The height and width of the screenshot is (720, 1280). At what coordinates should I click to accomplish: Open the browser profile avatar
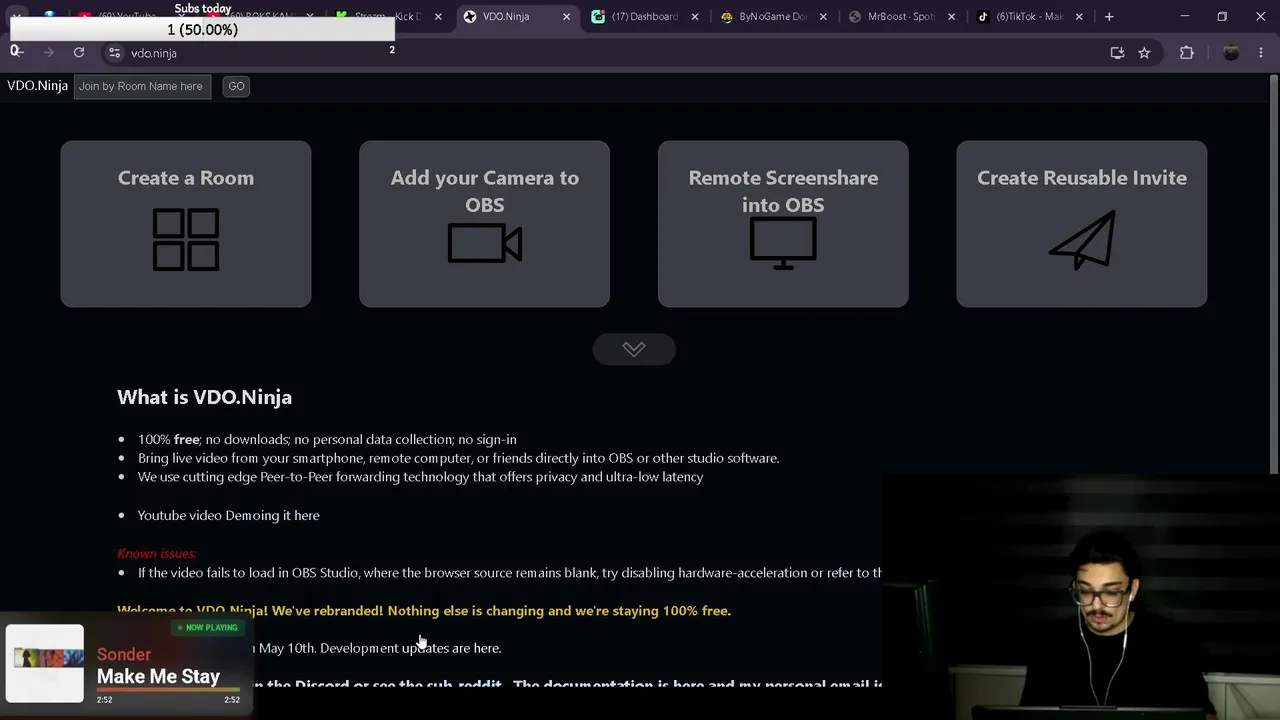point(1231,53)
